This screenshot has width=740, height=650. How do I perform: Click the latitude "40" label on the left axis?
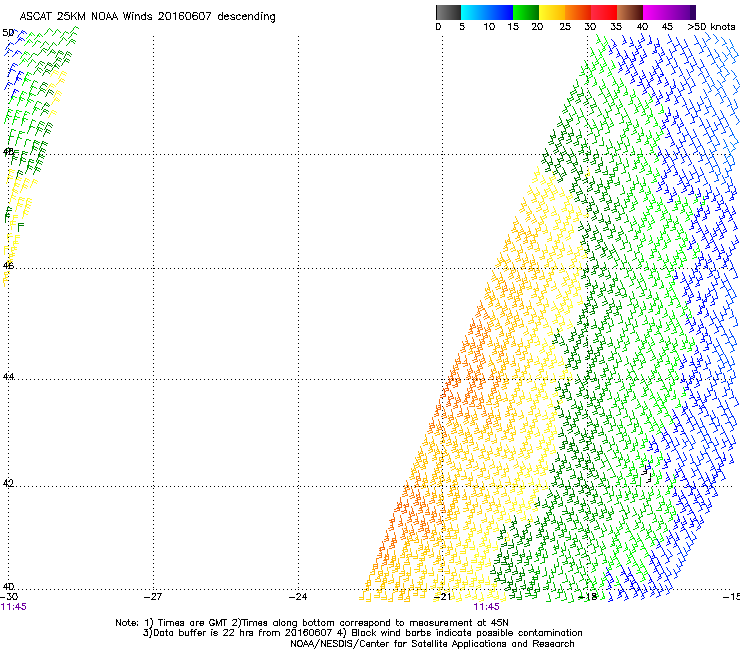tap(8, 586)
